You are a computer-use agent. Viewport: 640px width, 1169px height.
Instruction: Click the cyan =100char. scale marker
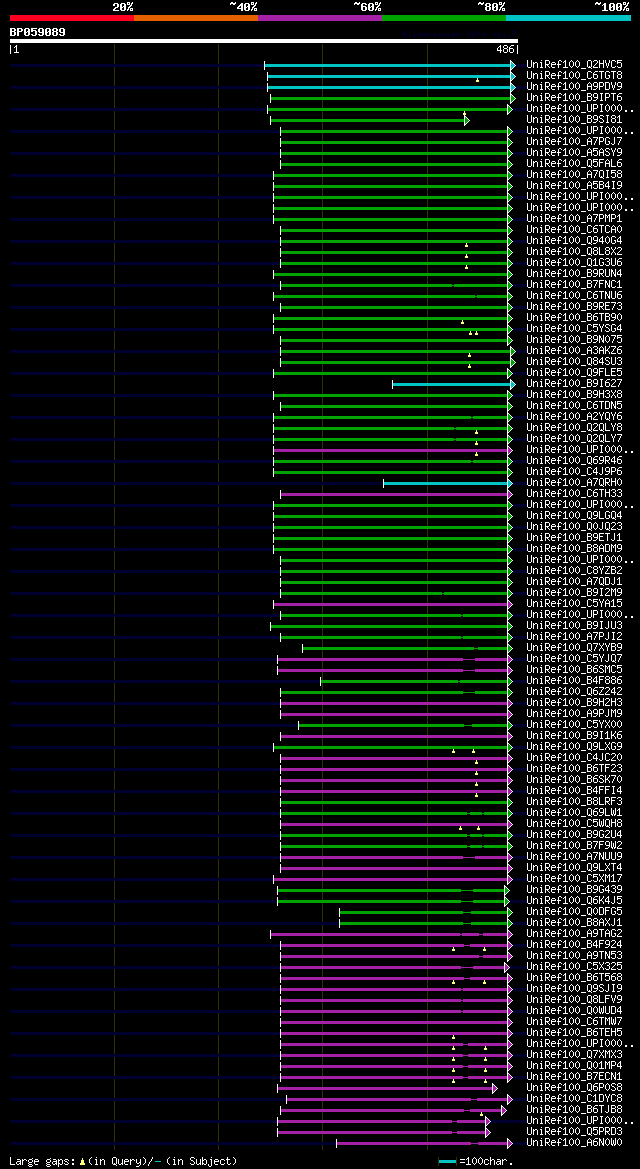[x=448, y=1162]
